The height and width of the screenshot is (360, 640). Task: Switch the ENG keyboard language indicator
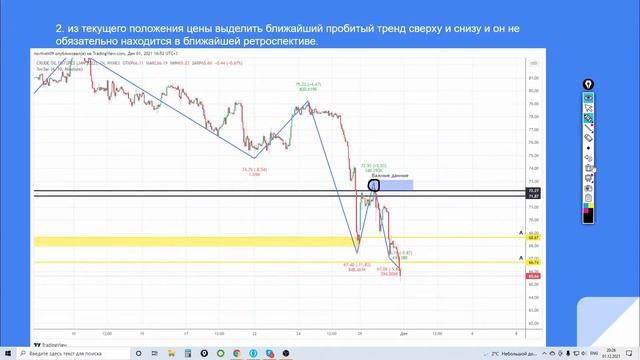pyautogui.click(x=594, y=353)
